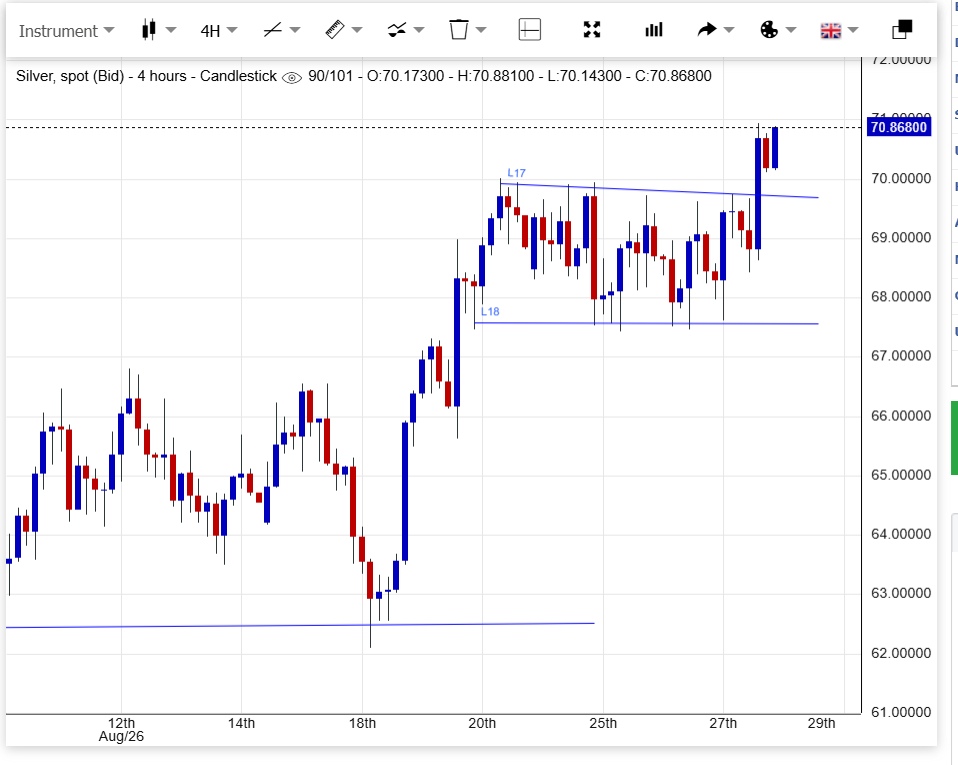Viewport: 958px width, 765px height.
Task: Choose the ruler measurement tool icon
Action: click(x=335, y=29)
